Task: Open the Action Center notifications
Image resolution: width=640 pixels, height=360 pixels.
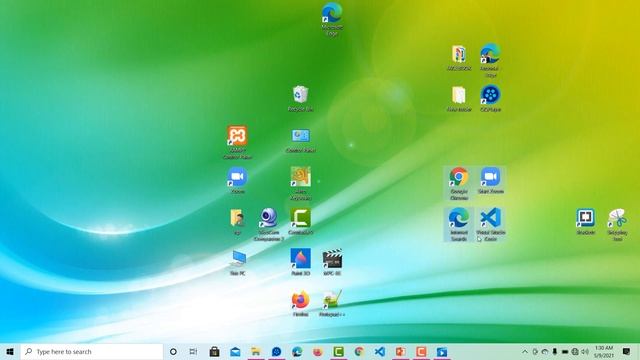Action: point(627,351)
